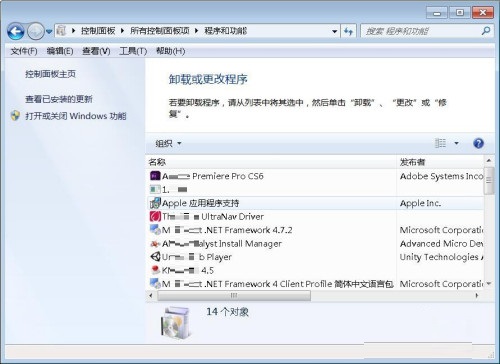Open the view options dropdown arrow
The image size is (500, 364).
pos(456,143)
